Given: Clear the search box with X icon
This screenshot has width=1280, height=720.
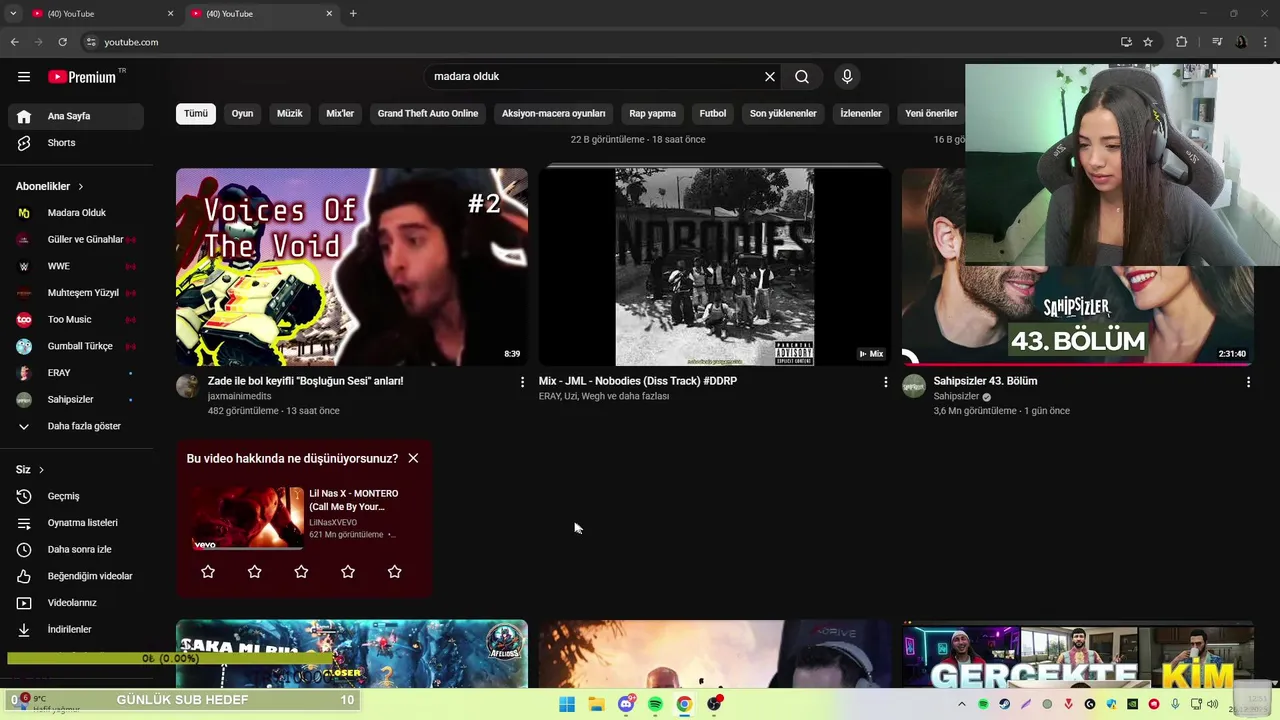Looking at the screenshot, I should [x=770, y=77].
